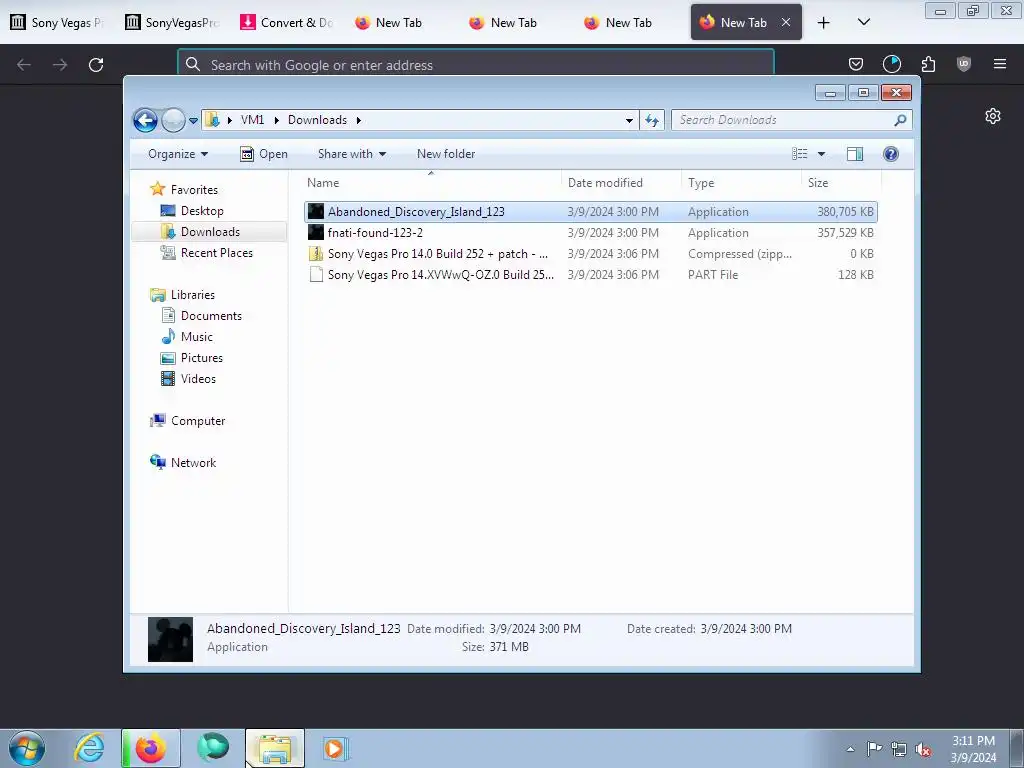The width and height of the screenshot is (1024, 768).
Task: Sort files by Type column header
Action: click(741, 183)
